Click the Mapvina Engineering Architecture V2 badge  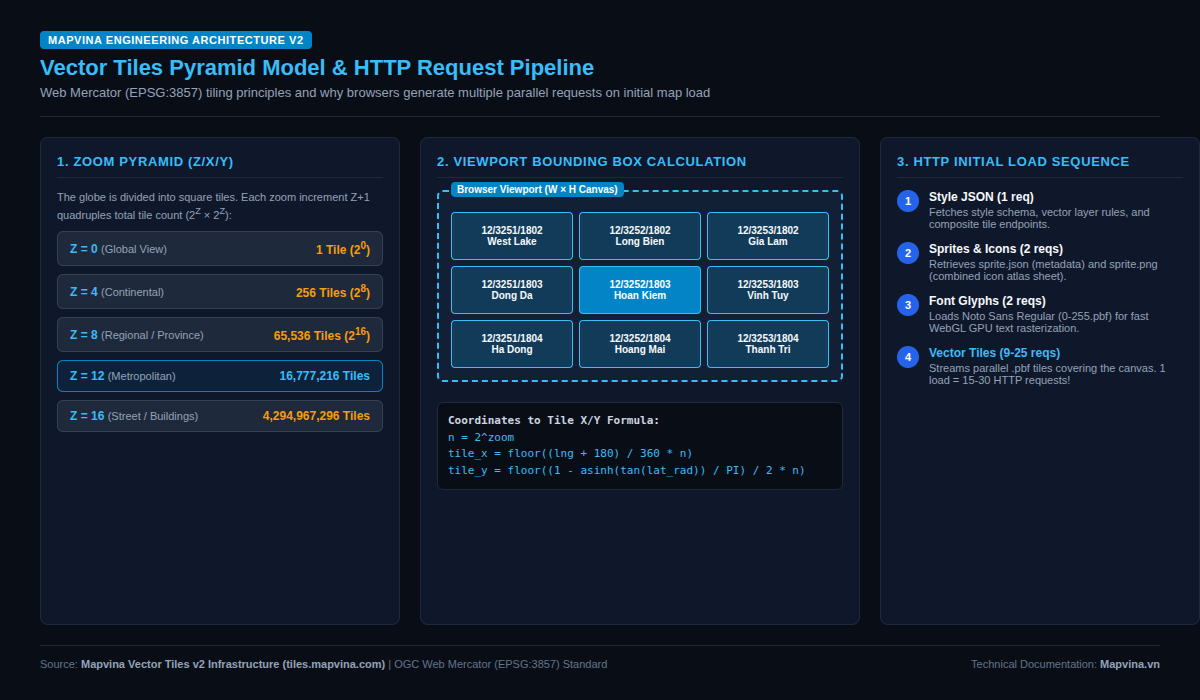176,40
